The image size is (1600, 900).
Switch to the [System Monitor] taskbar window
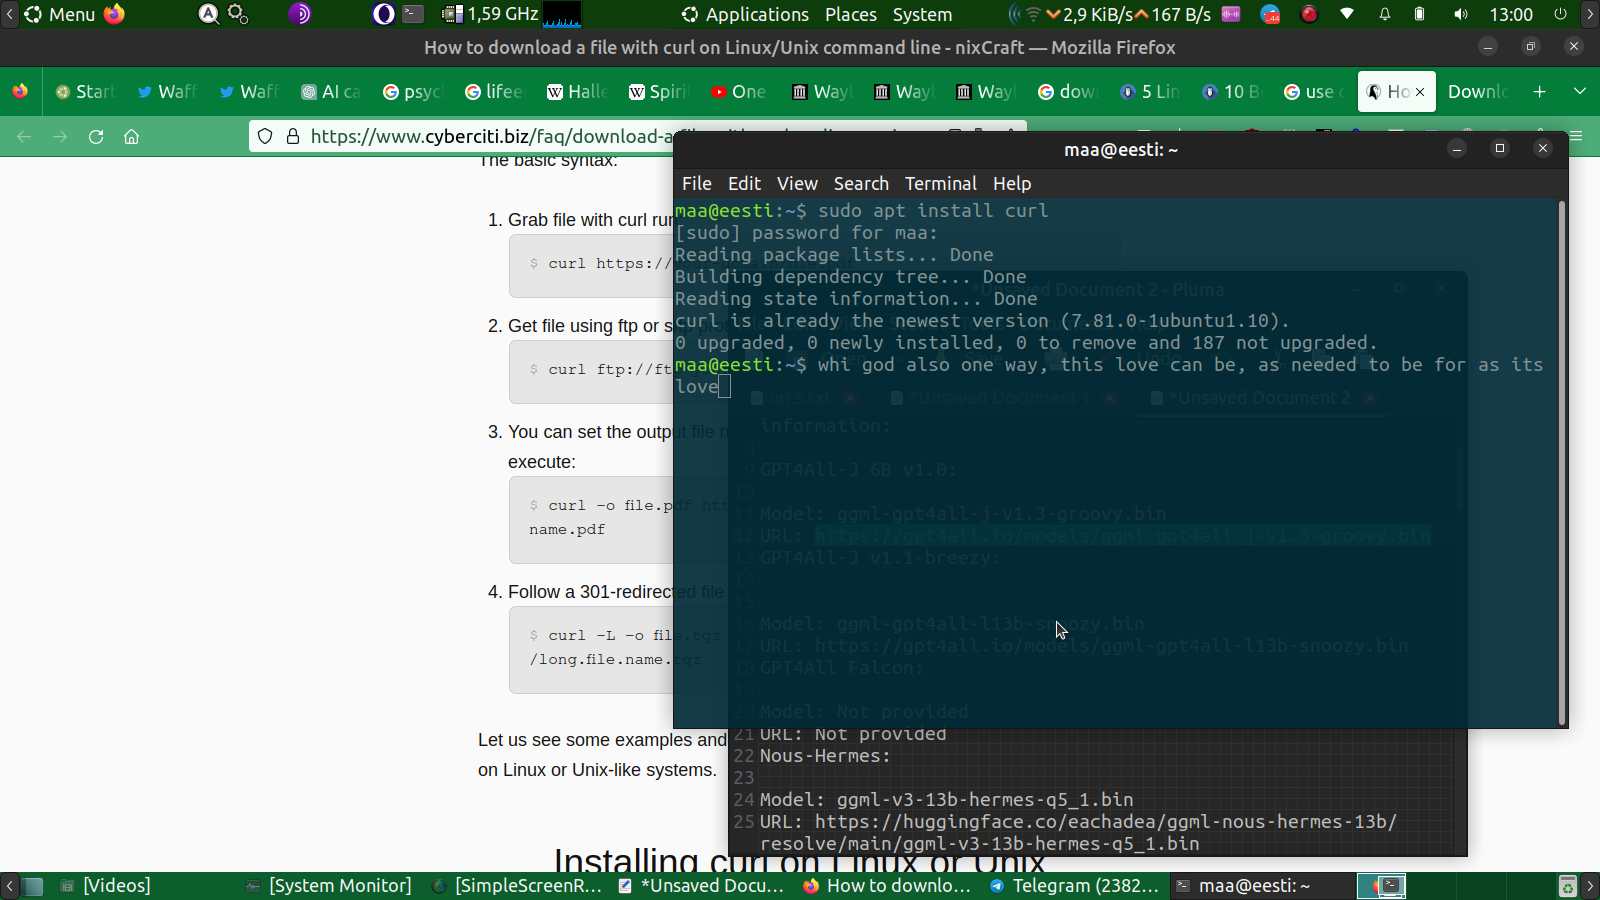(330, 886)
